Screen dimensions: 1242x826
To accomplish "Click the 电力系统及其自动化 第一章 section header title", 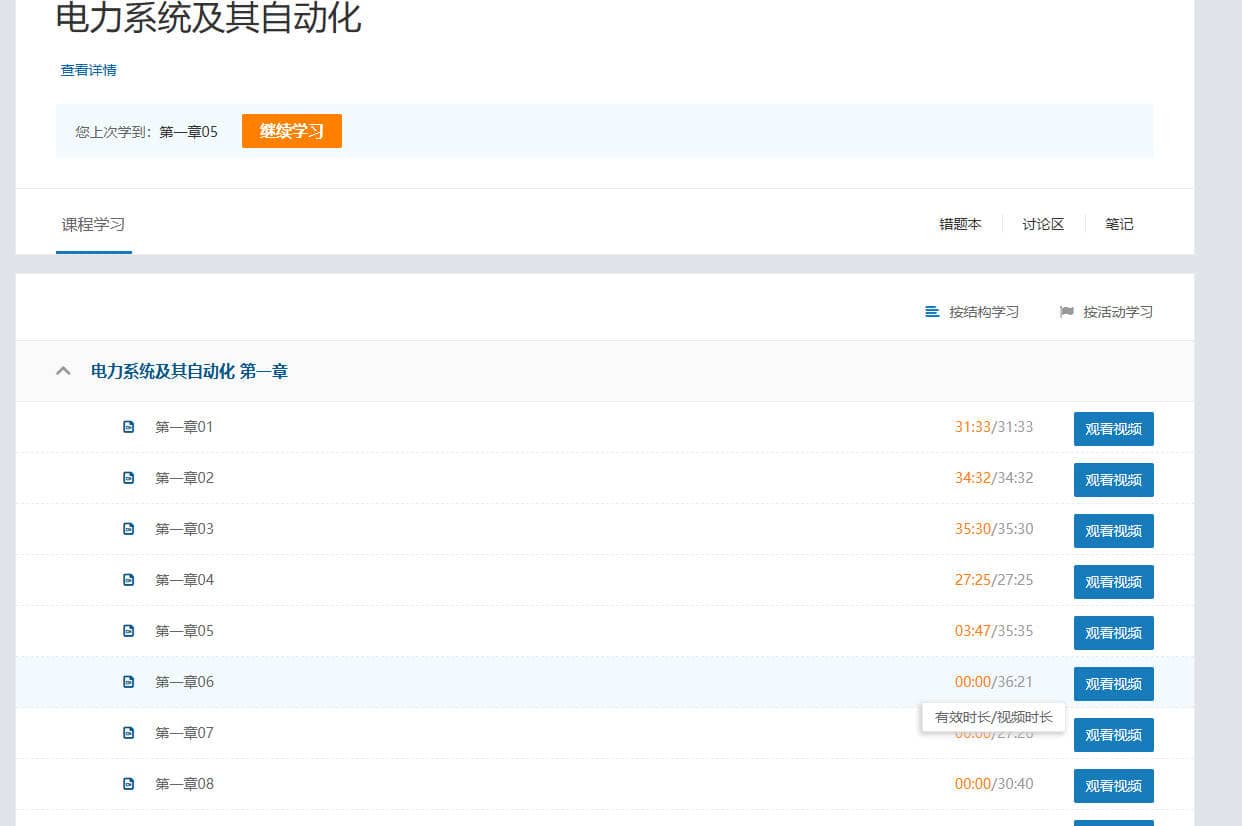I will [x=189, y=371].
